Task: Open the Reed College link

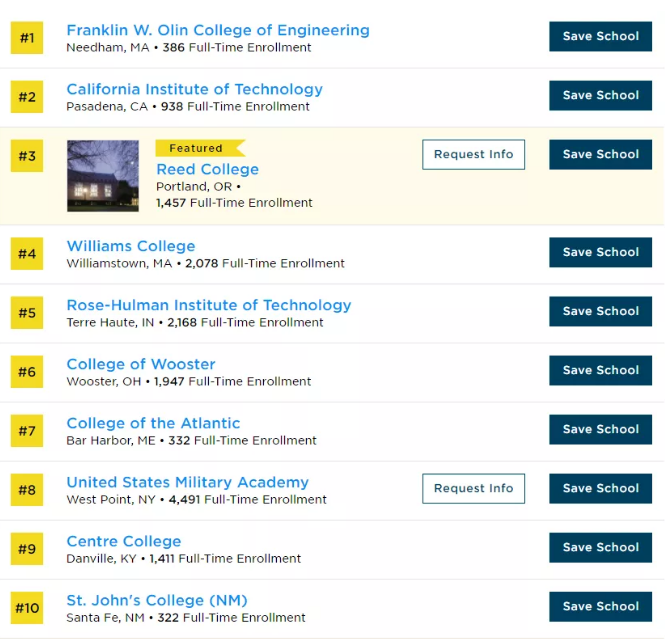Action: pos(207,169)
